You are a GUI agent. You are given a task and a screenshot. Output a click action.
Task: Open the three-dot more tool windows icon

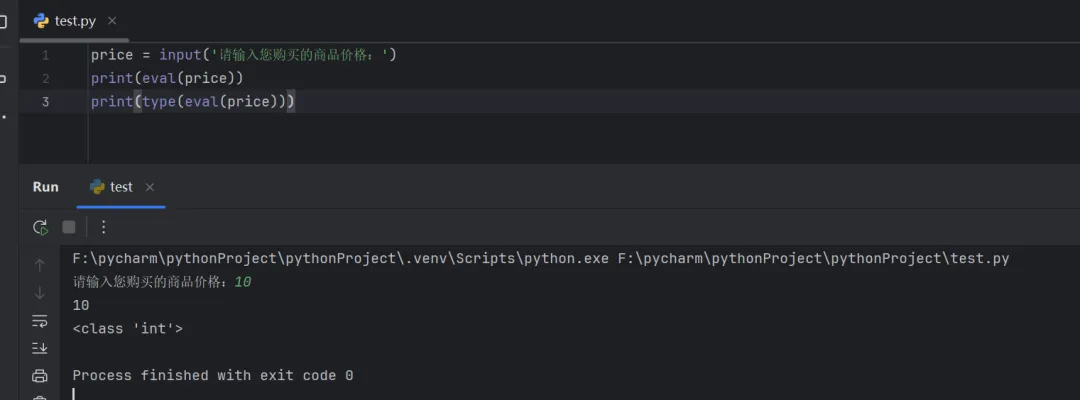(4, 117)
